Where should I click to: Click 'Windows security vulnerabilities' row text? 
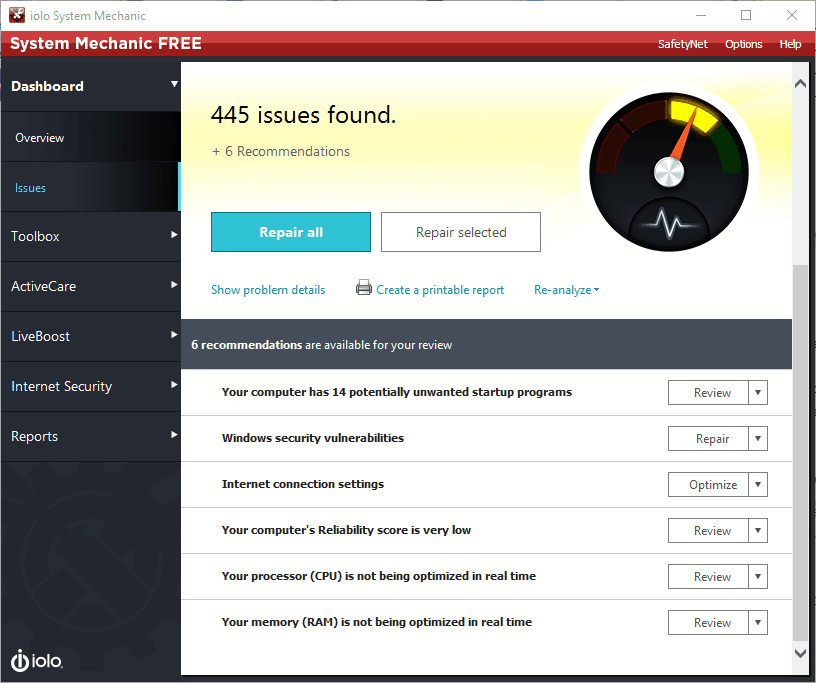[313, 438]
